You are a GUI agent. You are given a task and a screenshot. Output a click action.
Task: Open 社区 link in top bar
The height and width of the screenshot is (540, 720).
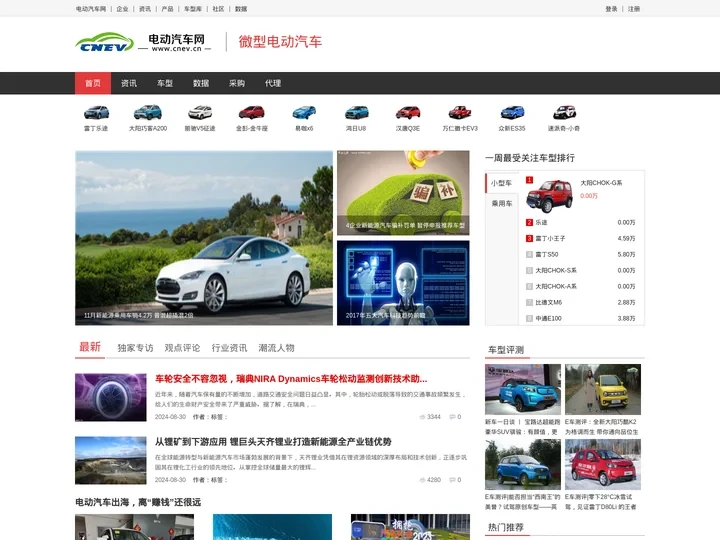(218, 9)
